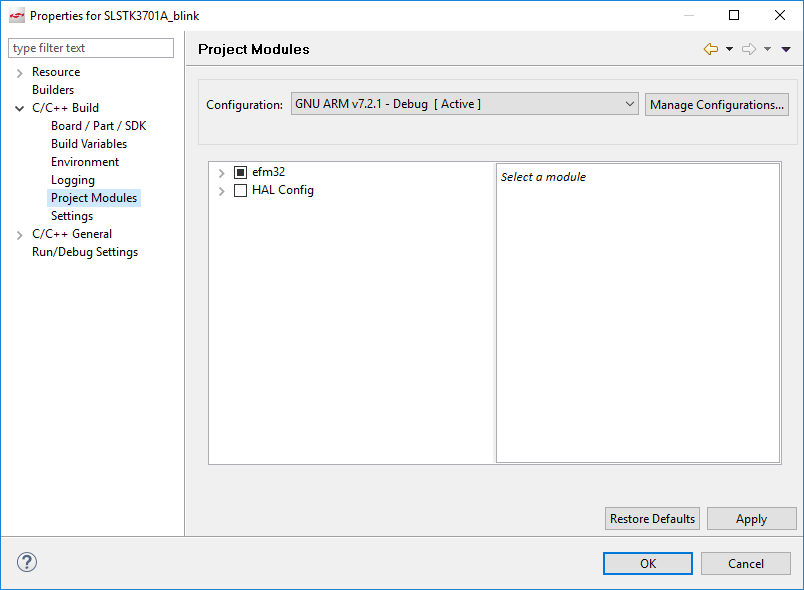
Task: Click Manage Configurations button
Action: (x=716, y=103)
